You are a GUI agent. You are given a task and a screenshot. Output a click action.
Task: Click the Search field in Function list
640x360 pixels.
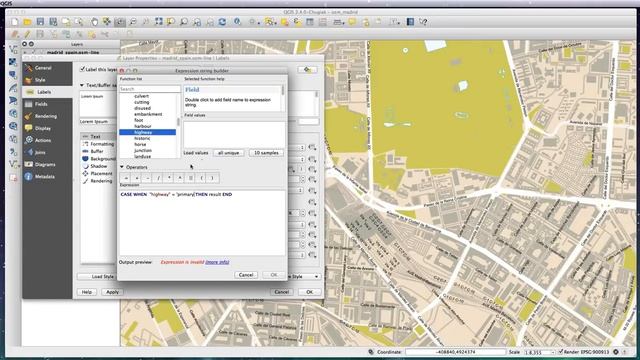click(x=150, y=89)
